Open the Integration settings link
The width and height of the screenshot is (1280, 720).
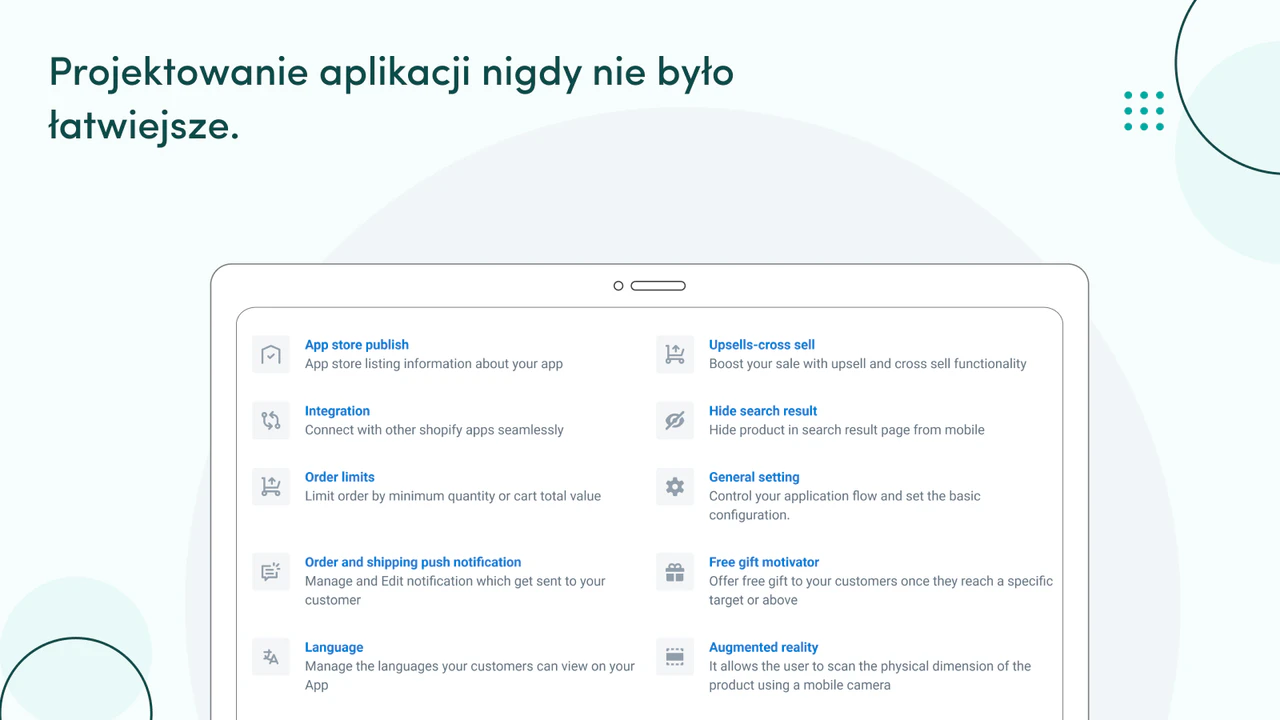coord(337,411)
